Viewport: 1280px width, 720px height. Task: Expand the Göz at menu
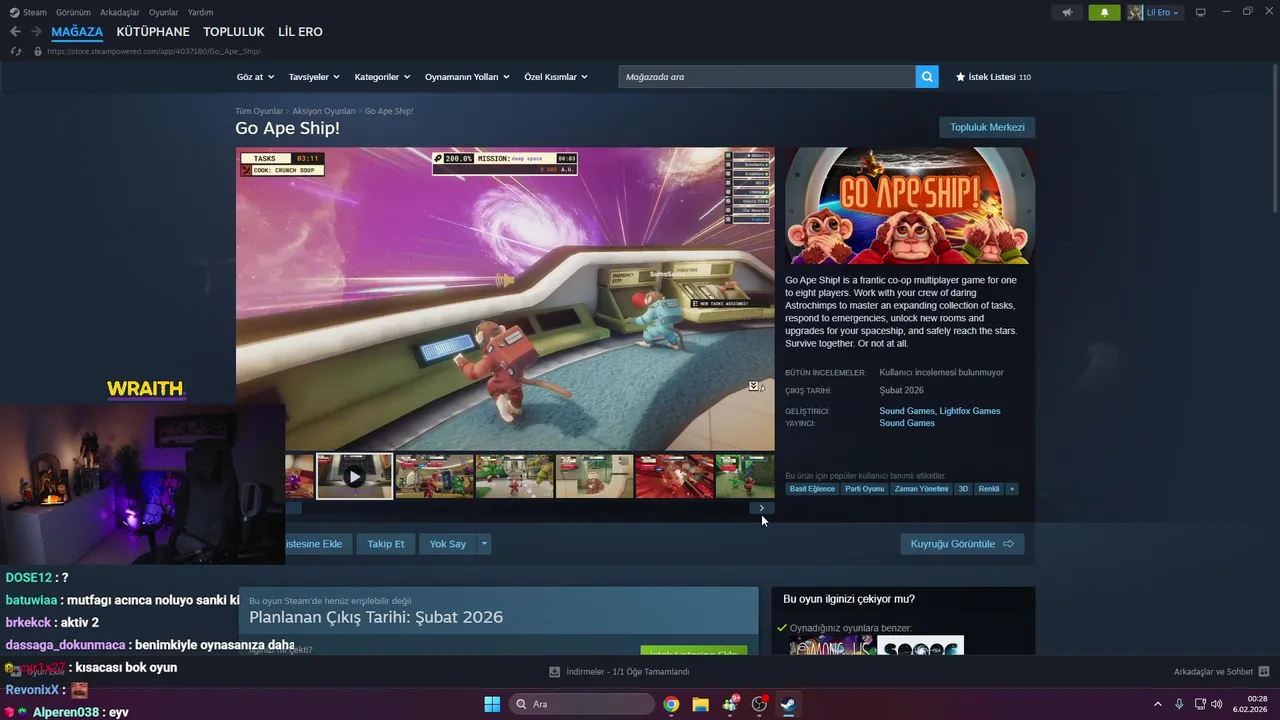254,77
